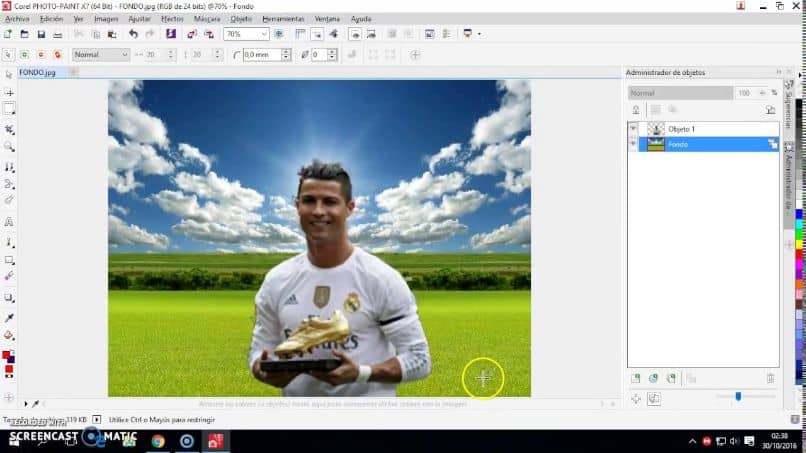Open the merge mode Normal dropdown in object manager

[x=681, y=93]
